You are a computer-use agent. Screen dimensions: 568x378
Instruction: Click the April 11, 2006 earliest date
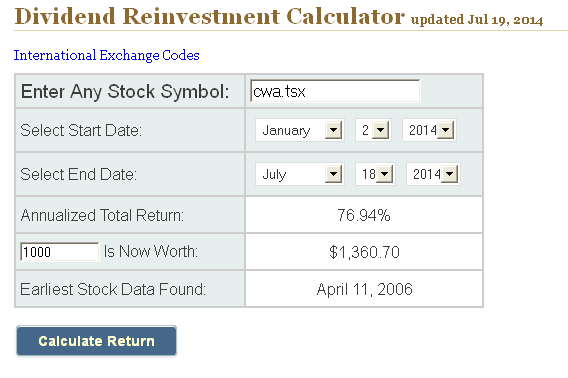(x=364, y=289)
